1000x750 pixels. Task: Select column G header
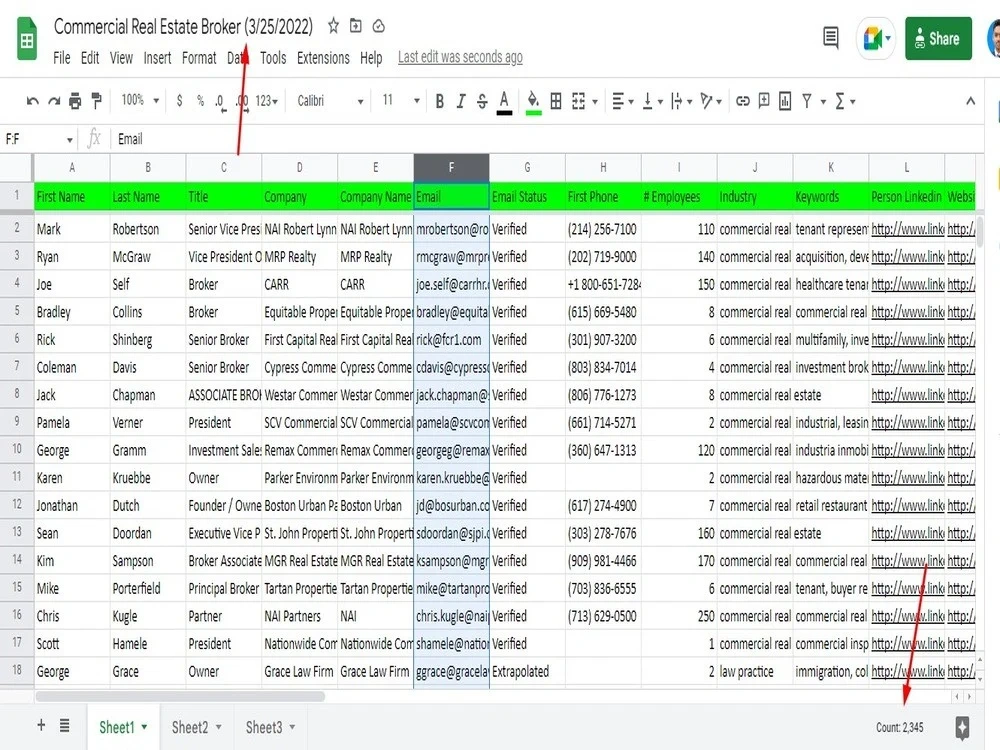tap(527, 168)
